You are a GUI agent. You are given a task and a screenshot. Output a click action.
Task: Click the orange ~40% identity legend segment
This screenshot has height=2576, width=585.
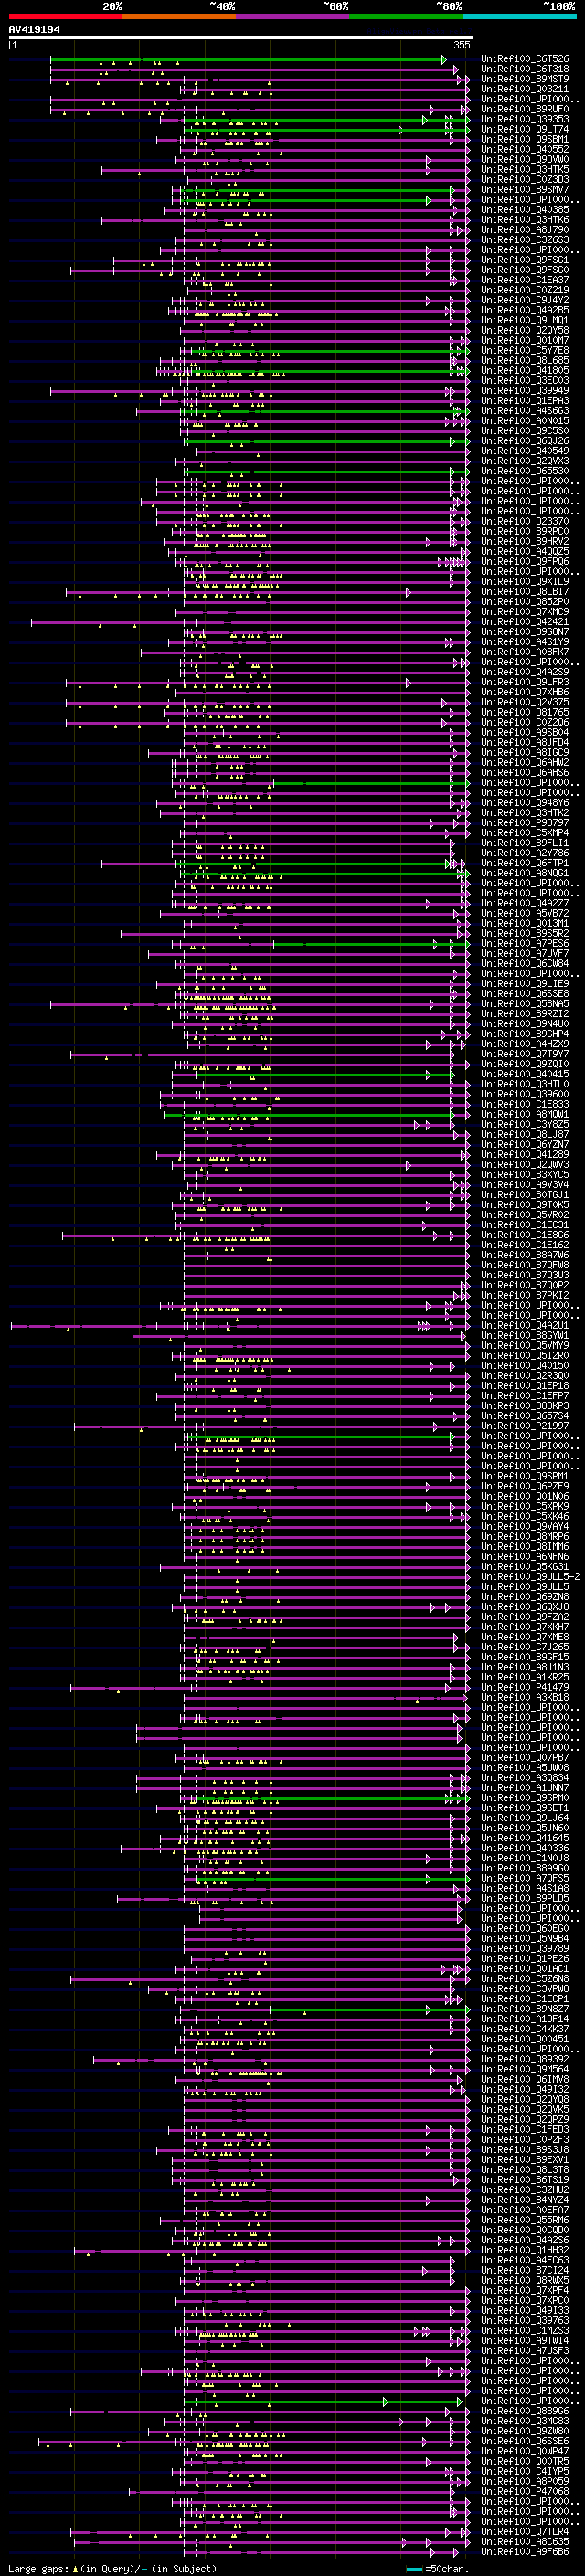coord(179,17)
